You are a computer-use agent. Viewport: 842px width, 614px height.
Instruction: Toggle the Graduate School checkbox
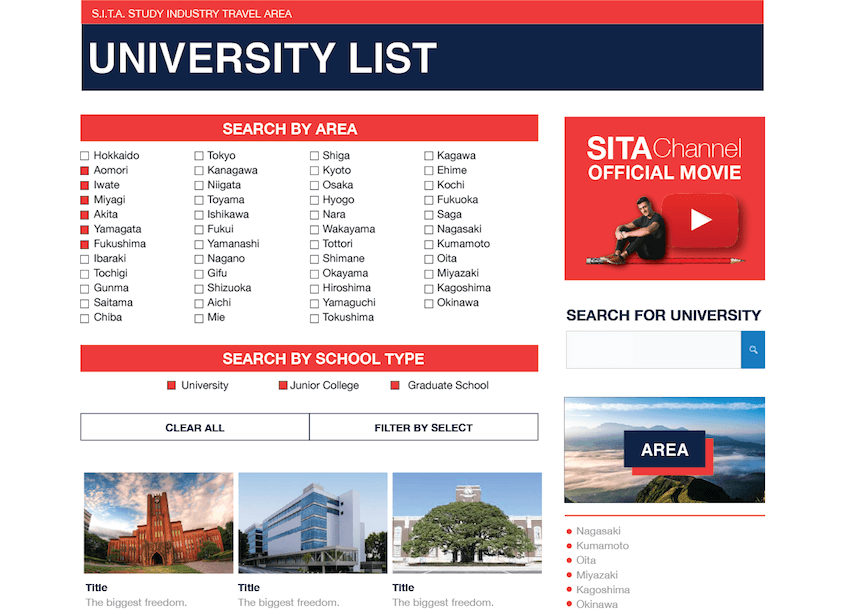coord(395,385)
